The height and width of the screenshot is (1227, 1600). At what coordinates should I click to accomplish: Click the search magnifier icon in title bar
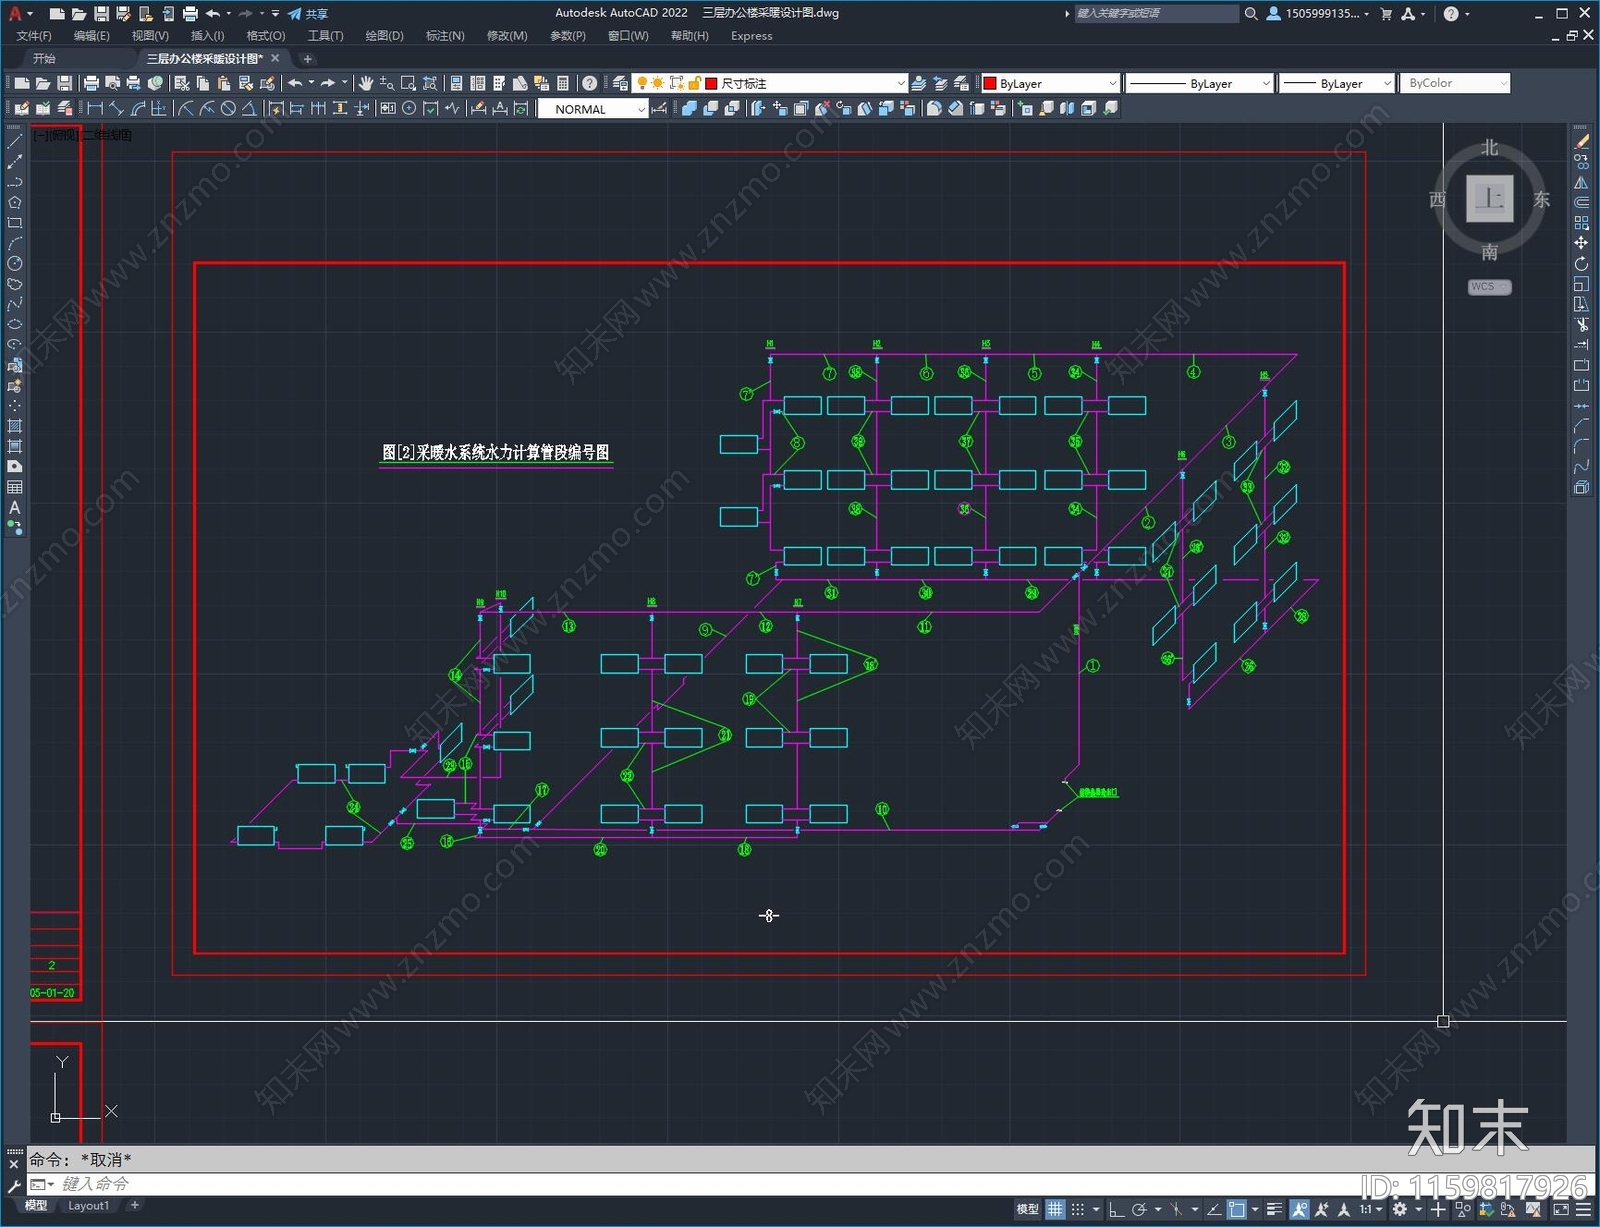pos(1251,14)
